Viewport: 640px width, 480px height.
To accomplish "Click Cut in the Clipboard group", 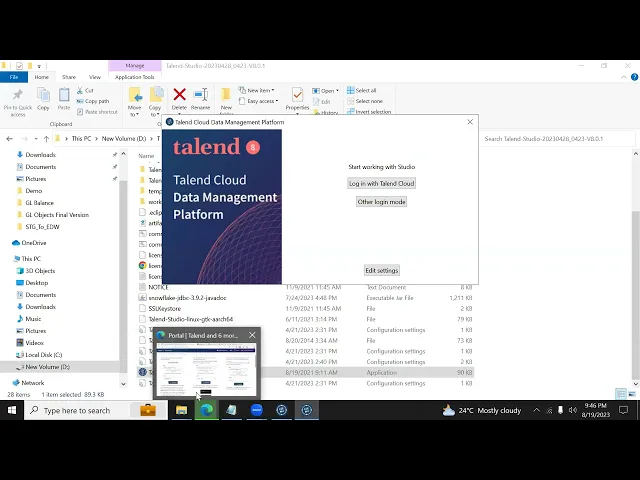I will tap(85, 90).
